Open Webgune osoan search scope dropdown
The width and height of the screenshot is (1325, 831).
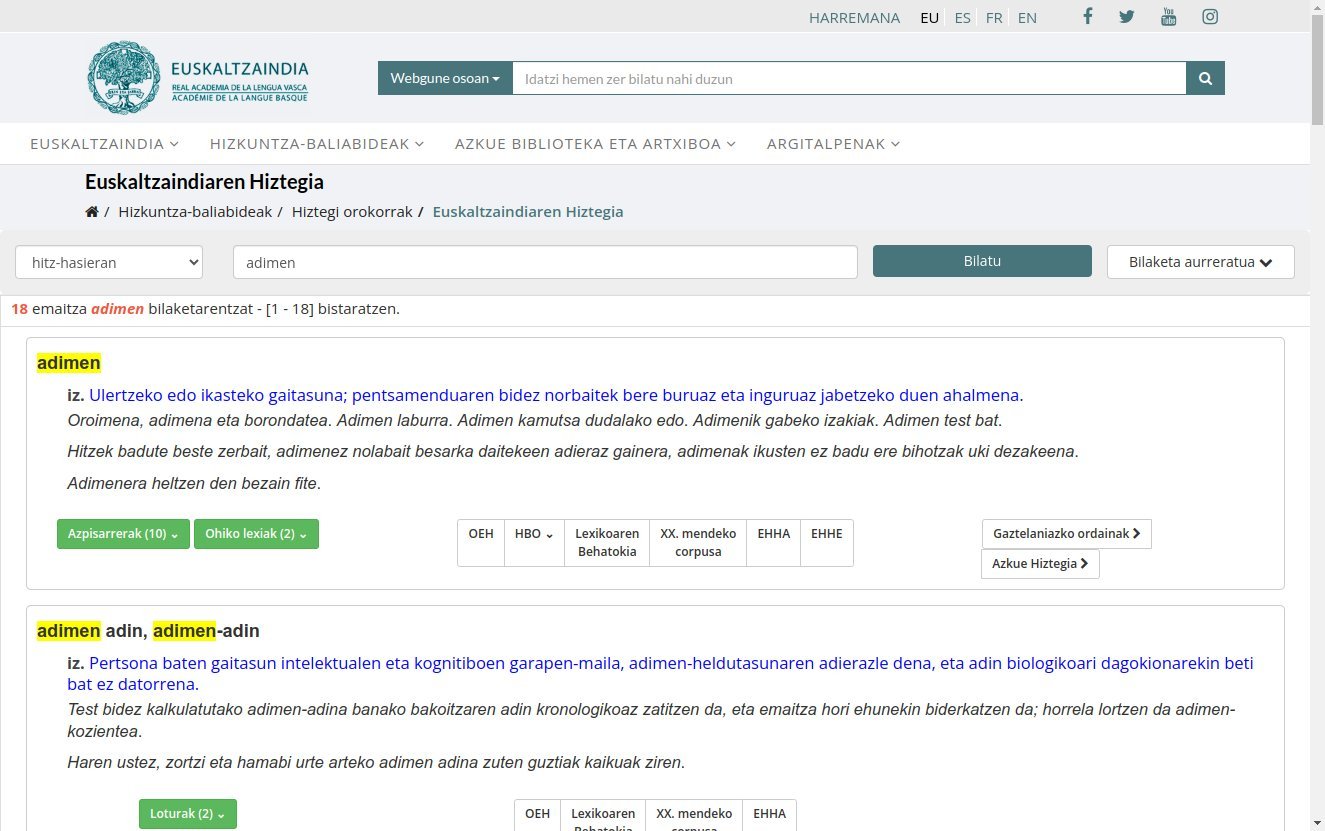pos(445,78)
